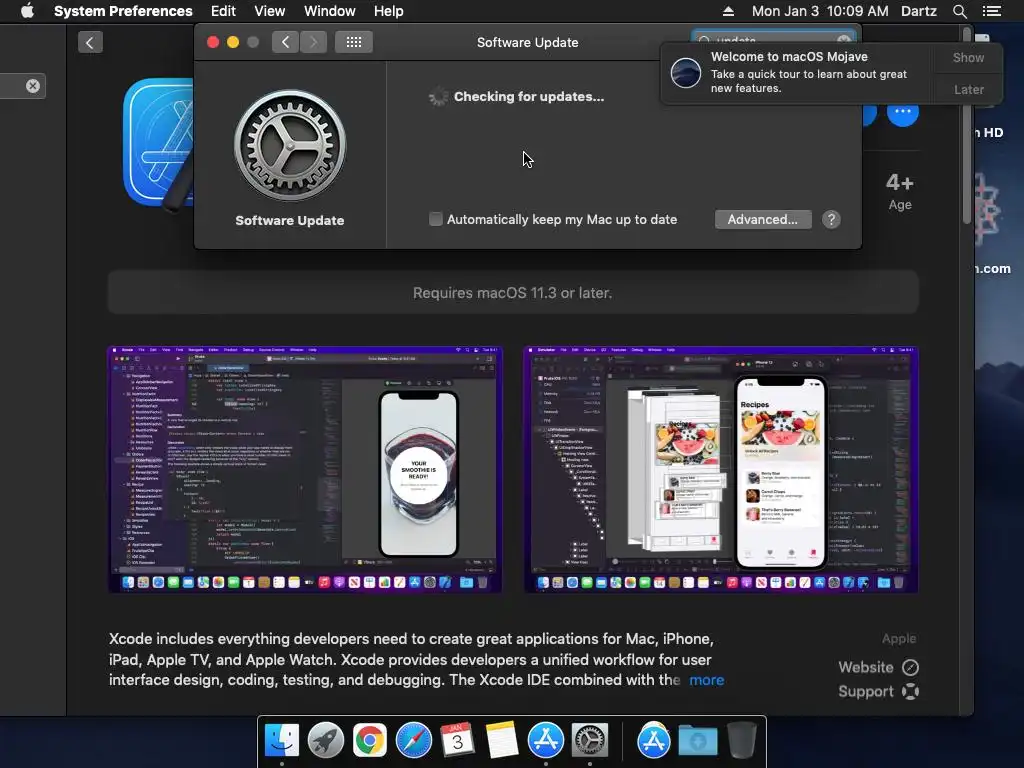Open App Store from the Dock

pos(545,741)
